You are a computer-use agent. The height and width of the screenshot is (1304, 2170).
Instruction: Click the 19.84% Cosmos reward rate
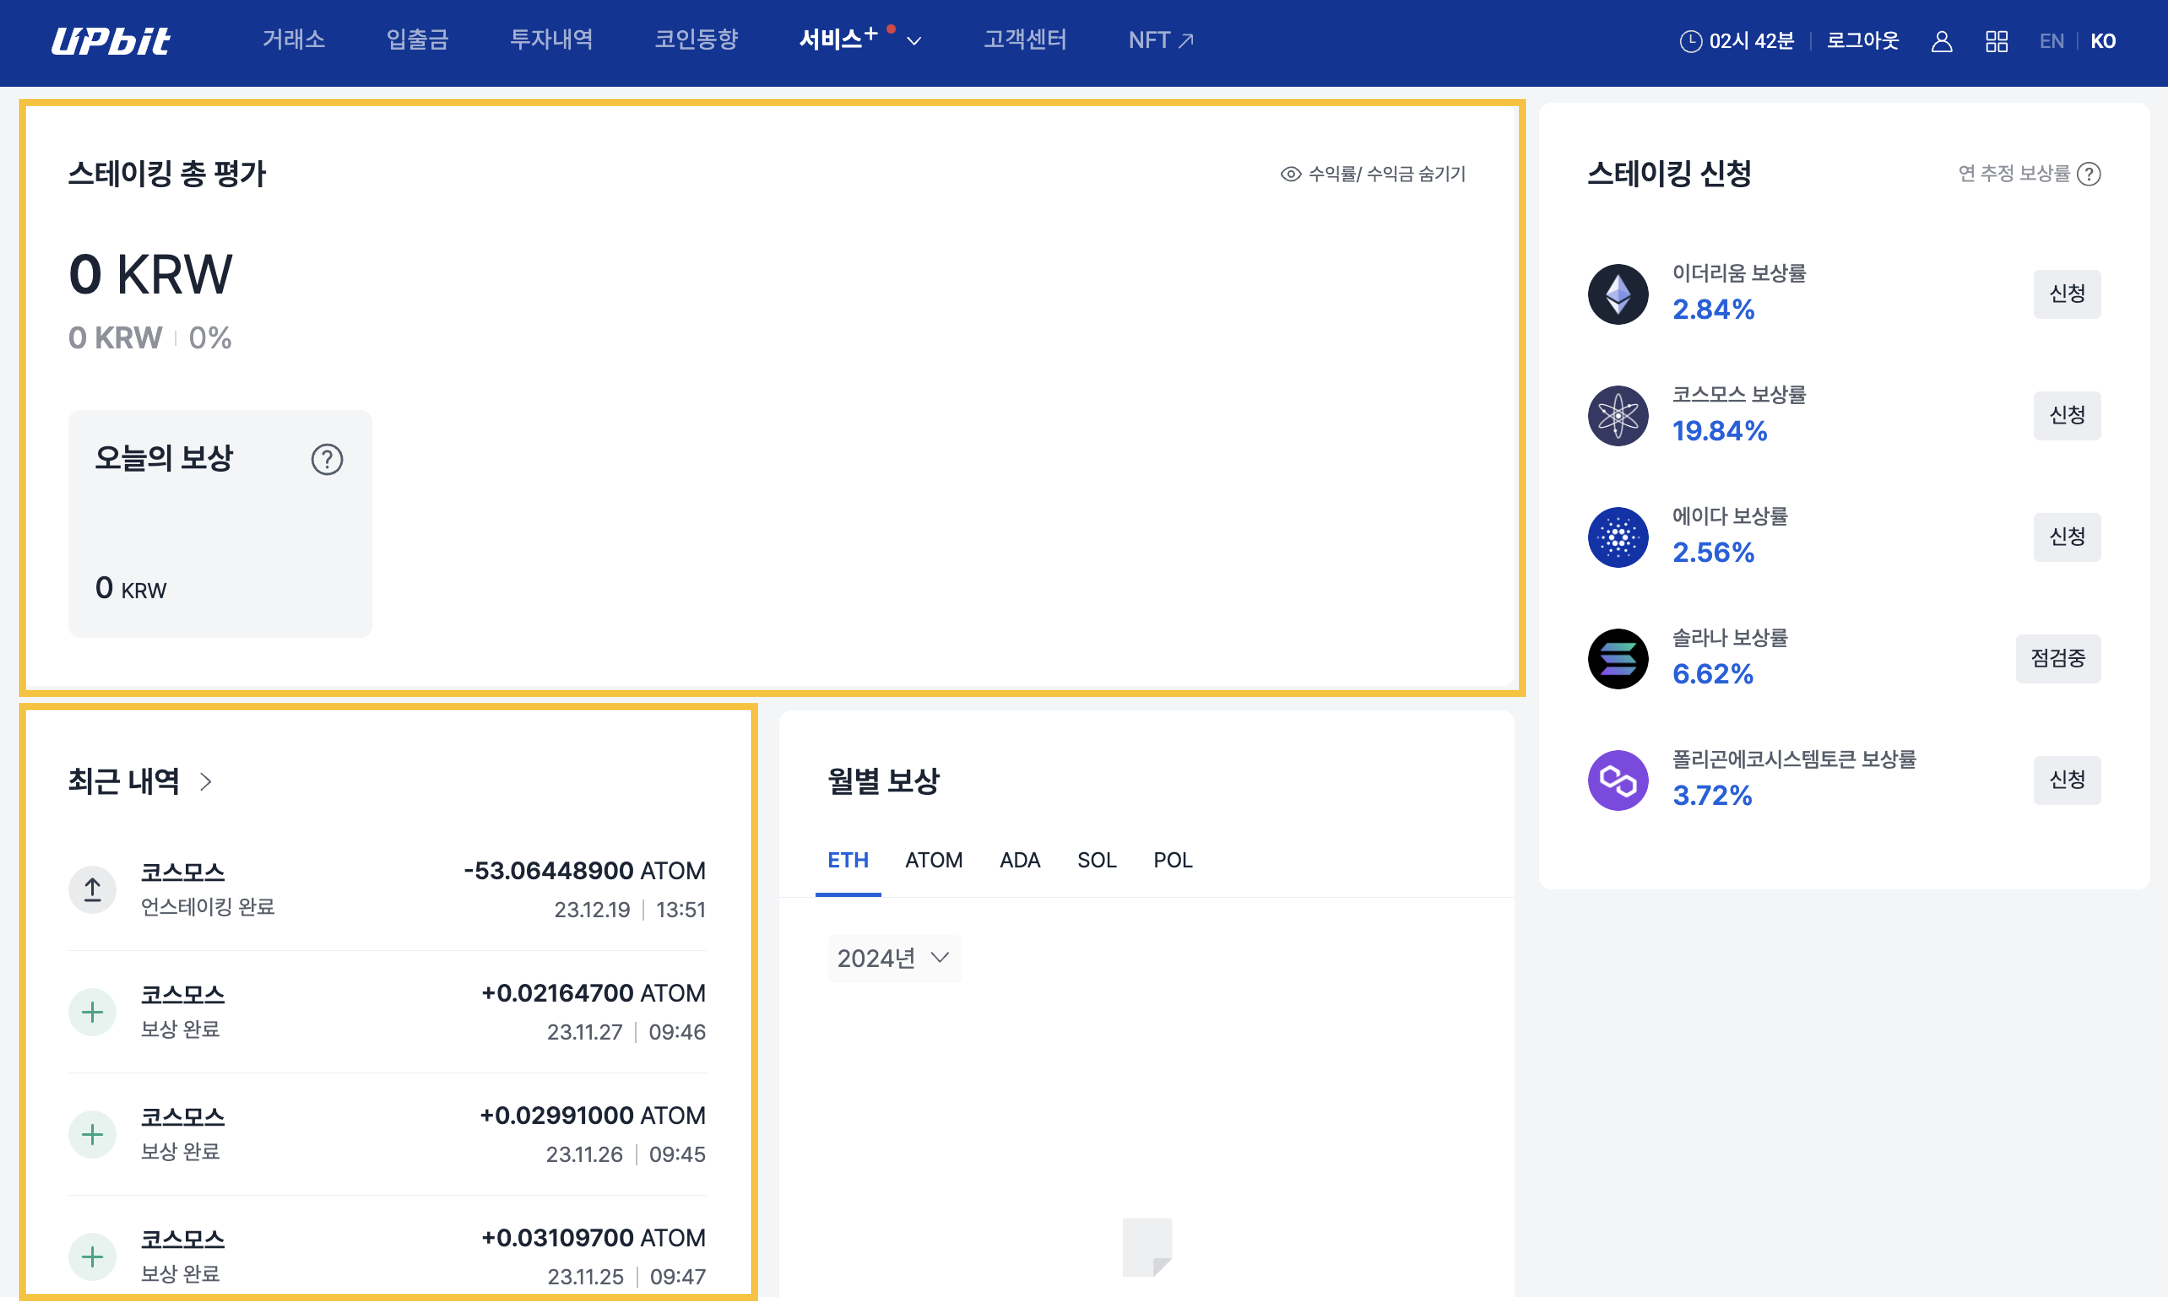(x=1720, y=431)
